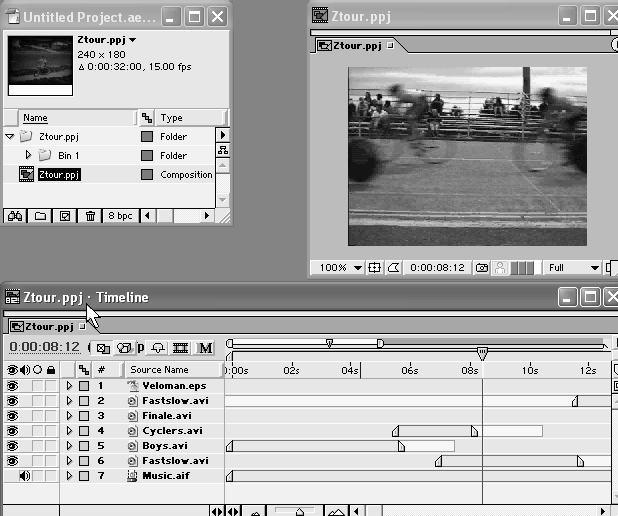Image resolution: width=618 pixels, height=516 pixels.
Task: Click the 8 bpc color depth button
Action: [122, 215]
